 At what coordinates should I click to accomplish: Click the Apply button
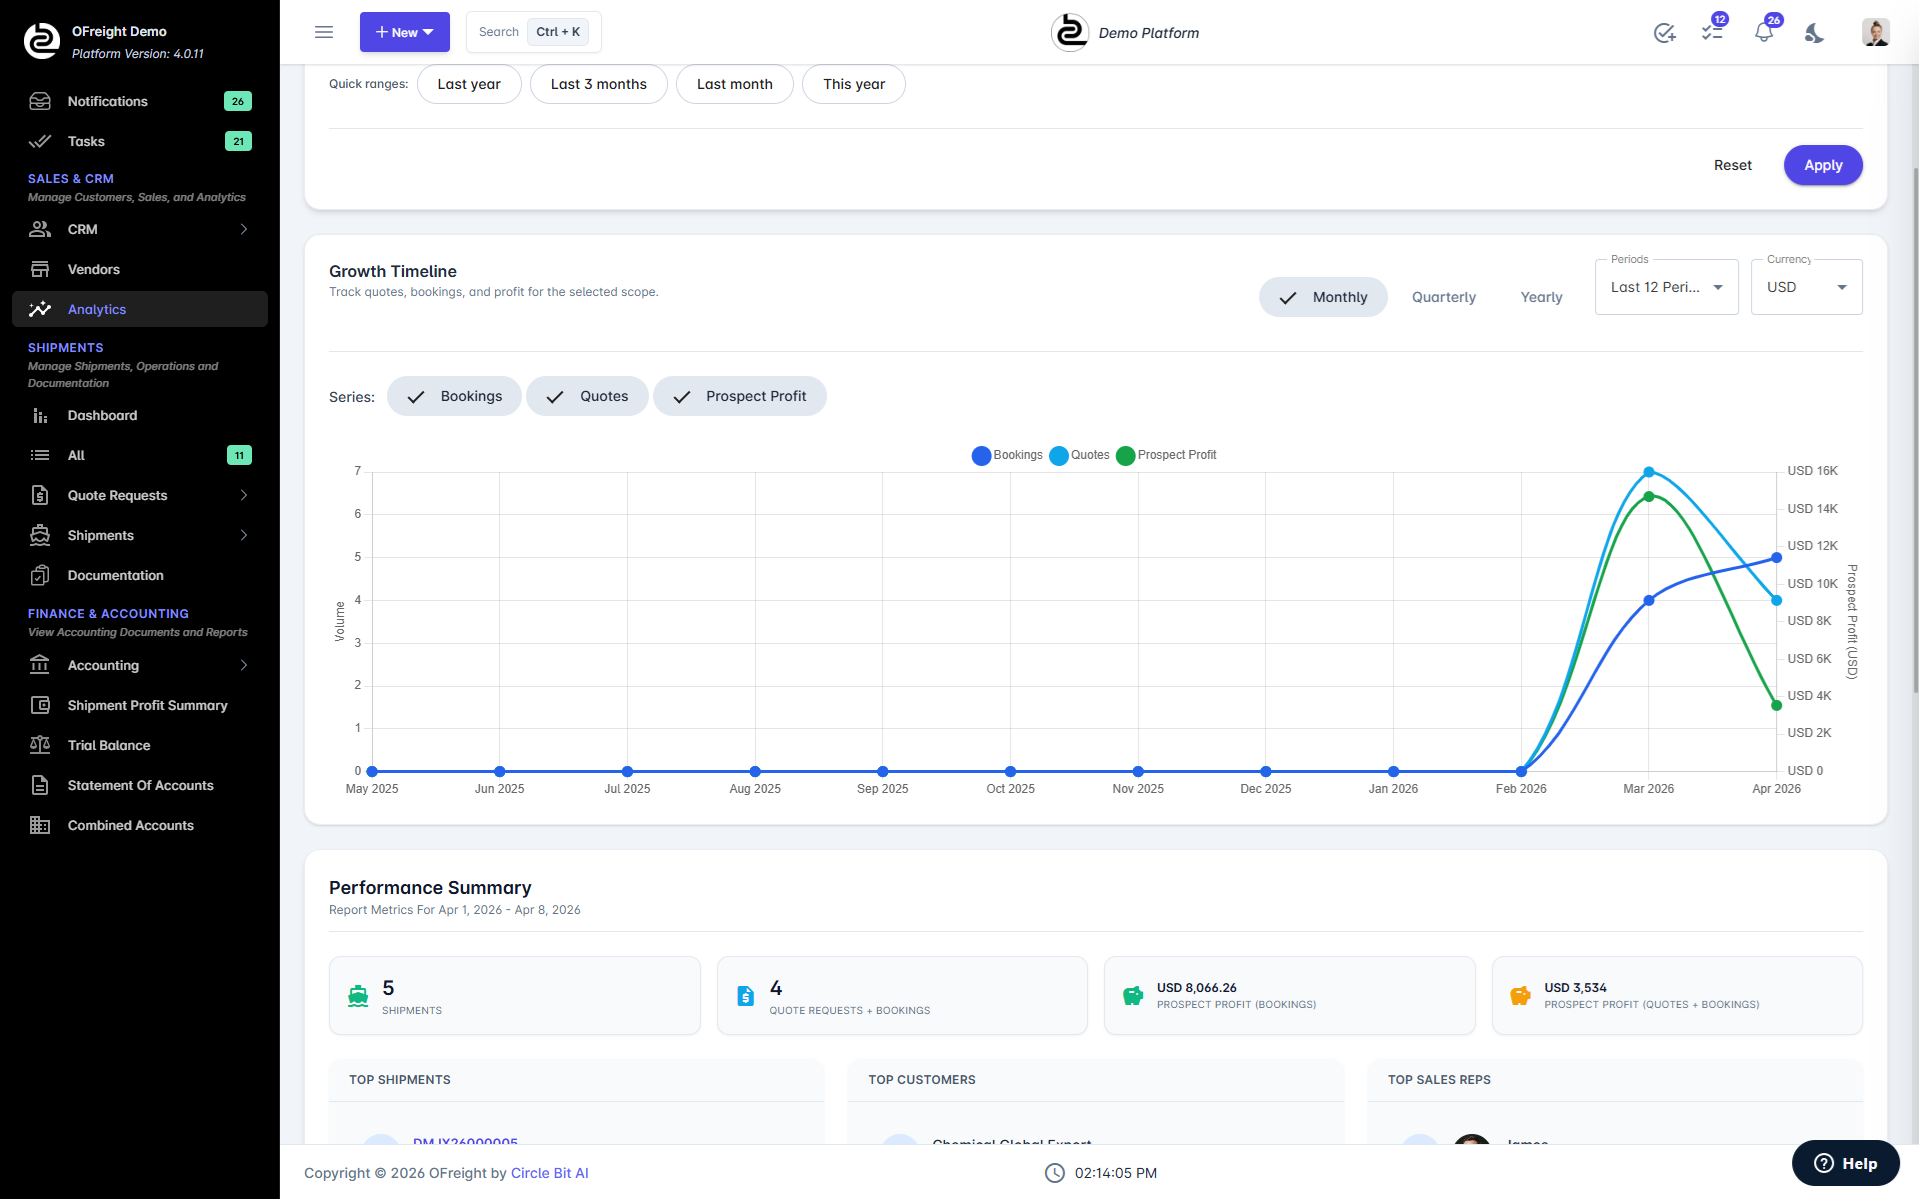click(1822, 165)
